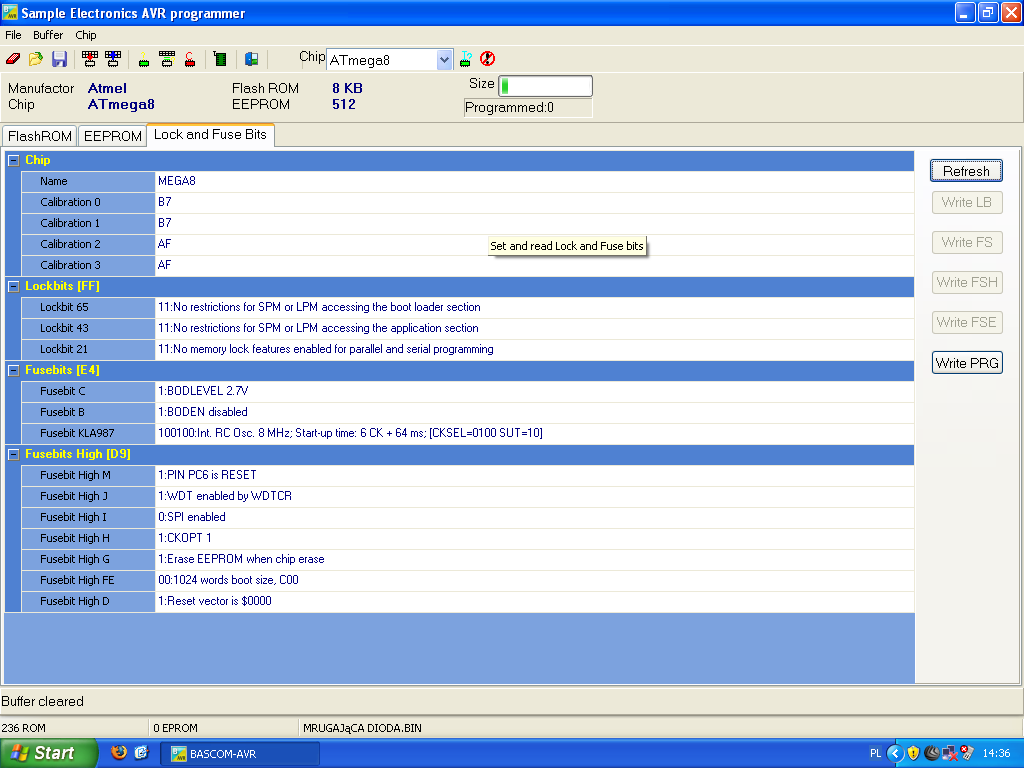The image size is (1024, 768).
Task: Click the BASCOM-AVR taskbar button
Action: point(240,754)
